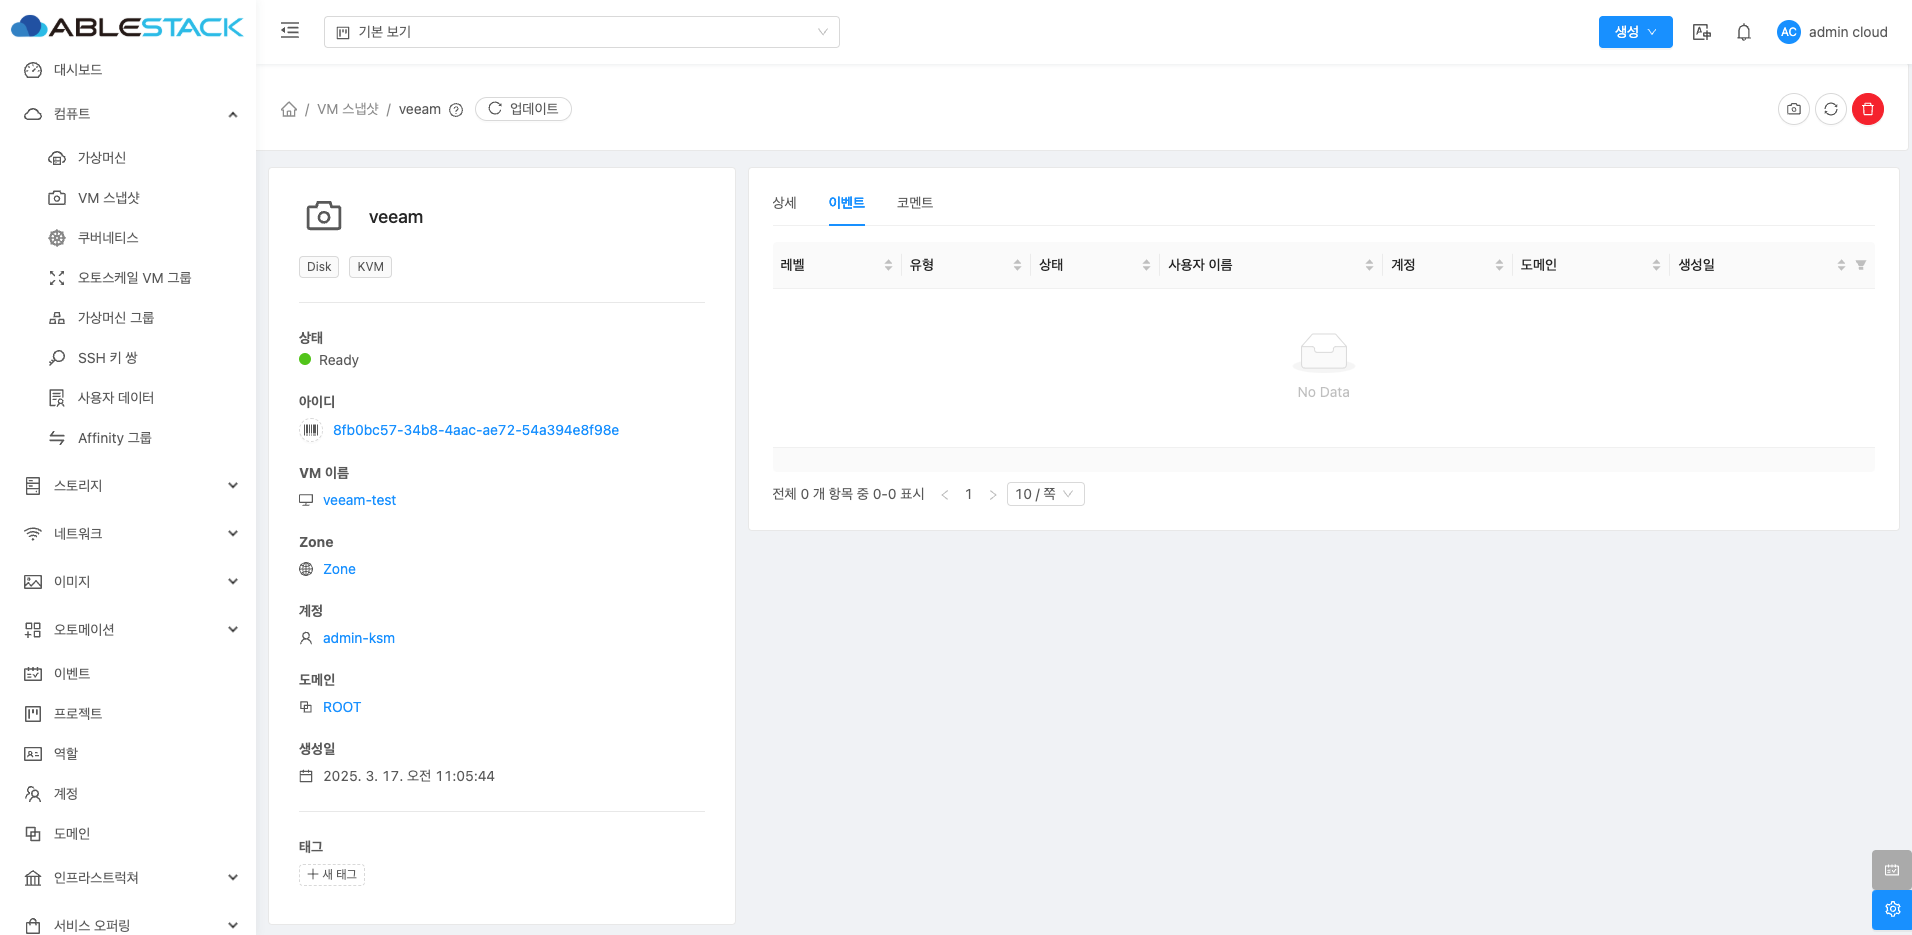This screenshot has height=935, width=1912.
Task: Switch to the 코멘트 tab
Action: pos(914,203)
